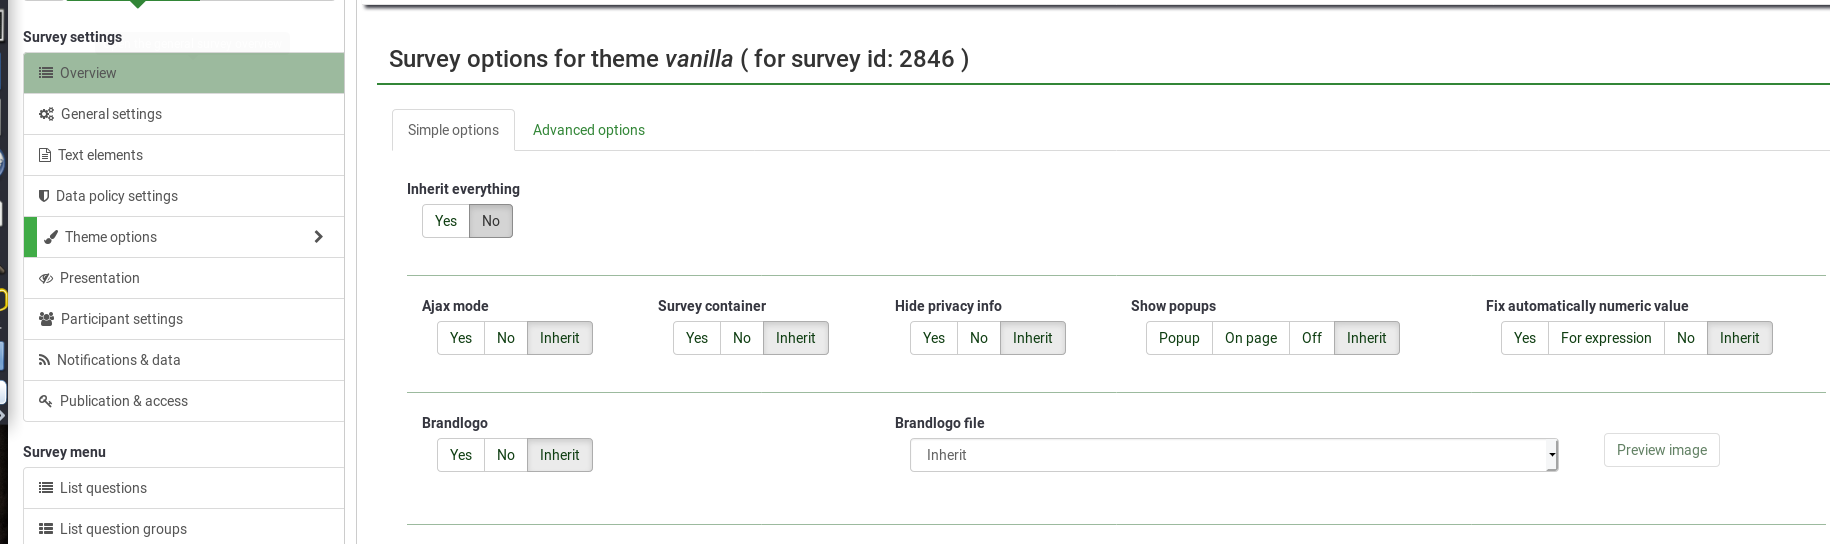Switch to Advanced options tab
1830x544 pixels.
[x=589, y=130]
